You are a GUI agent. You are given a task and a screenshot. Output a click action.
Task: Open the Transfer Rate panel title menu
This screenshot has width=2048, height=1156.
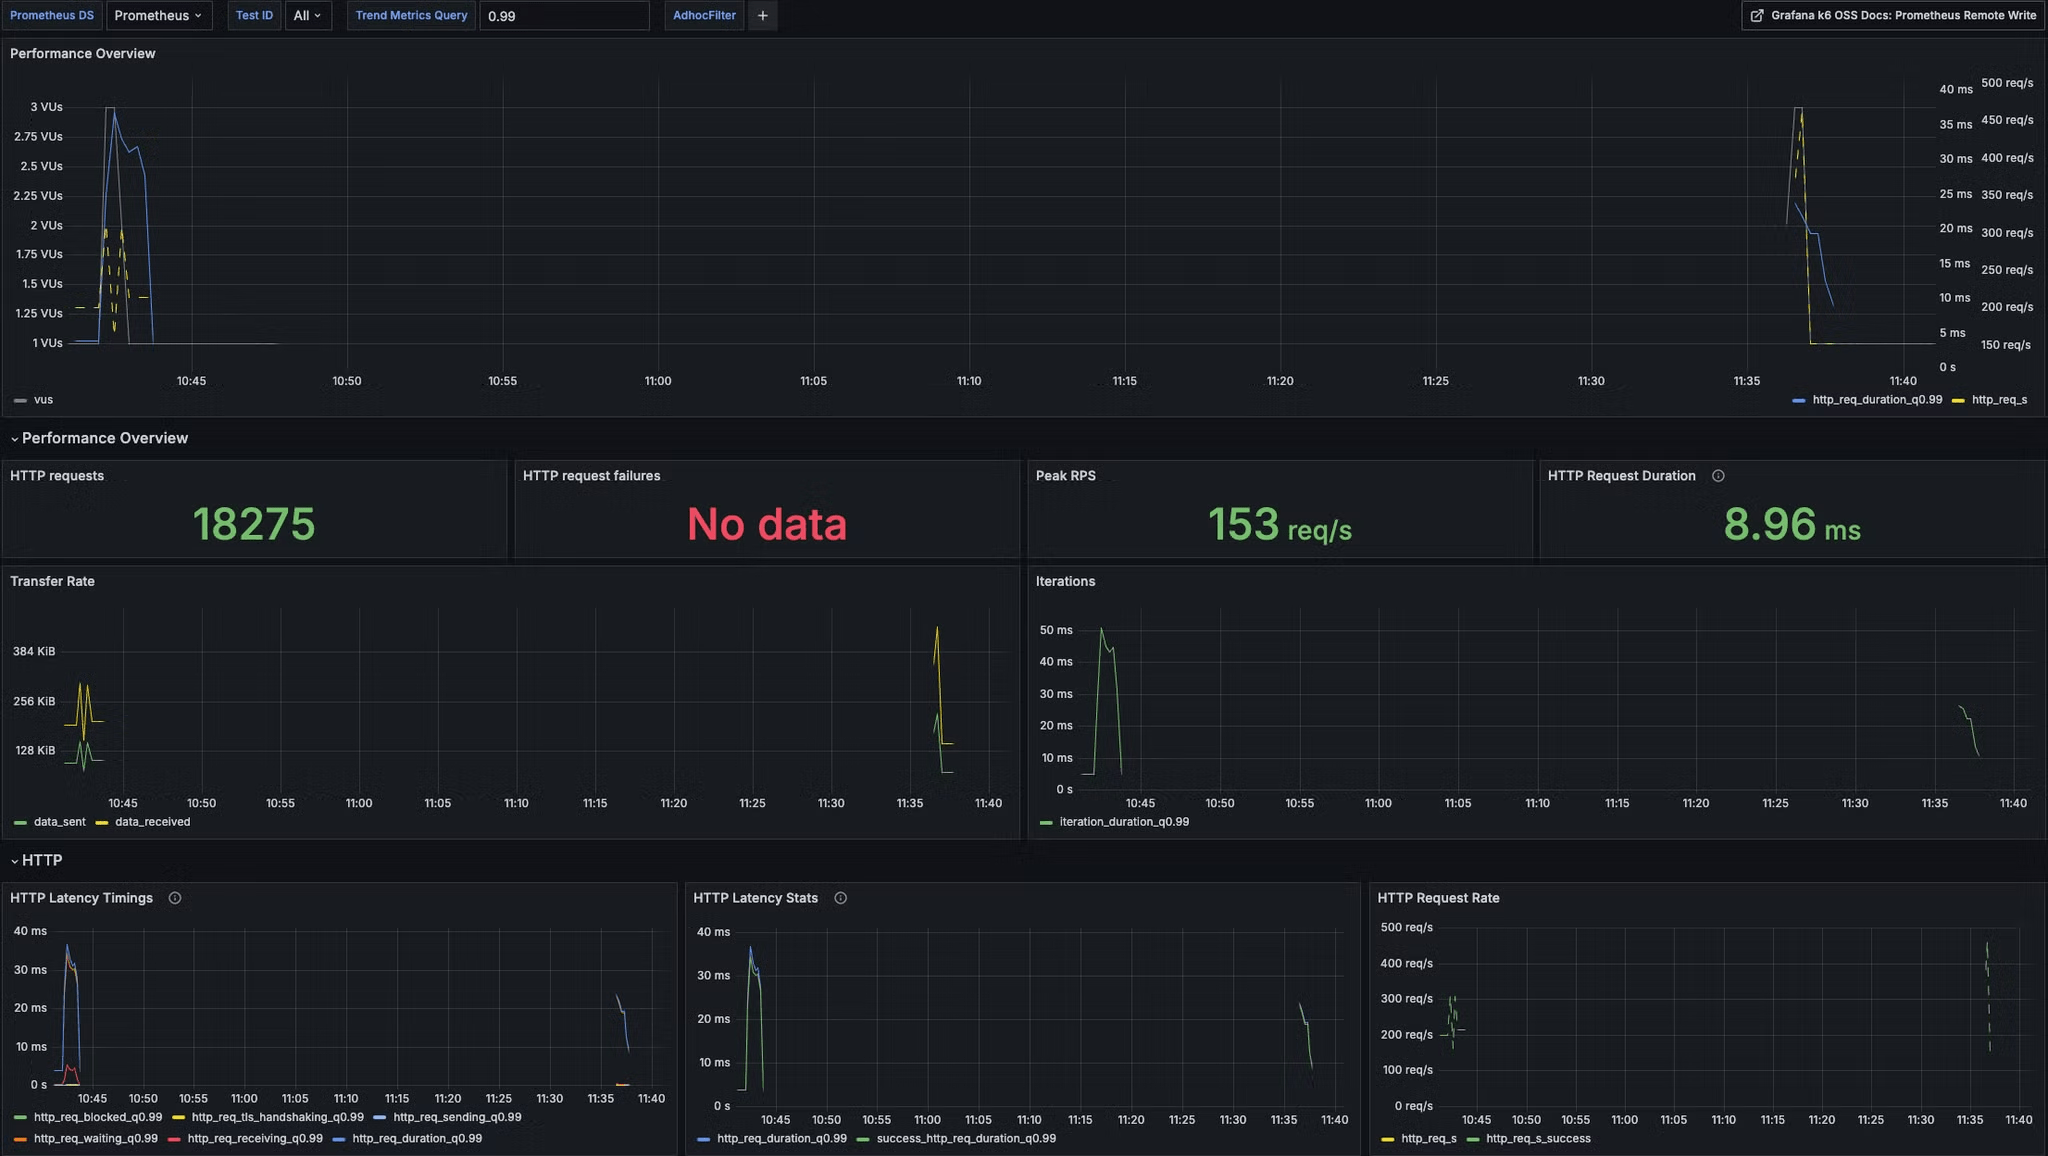coord(52,581)
